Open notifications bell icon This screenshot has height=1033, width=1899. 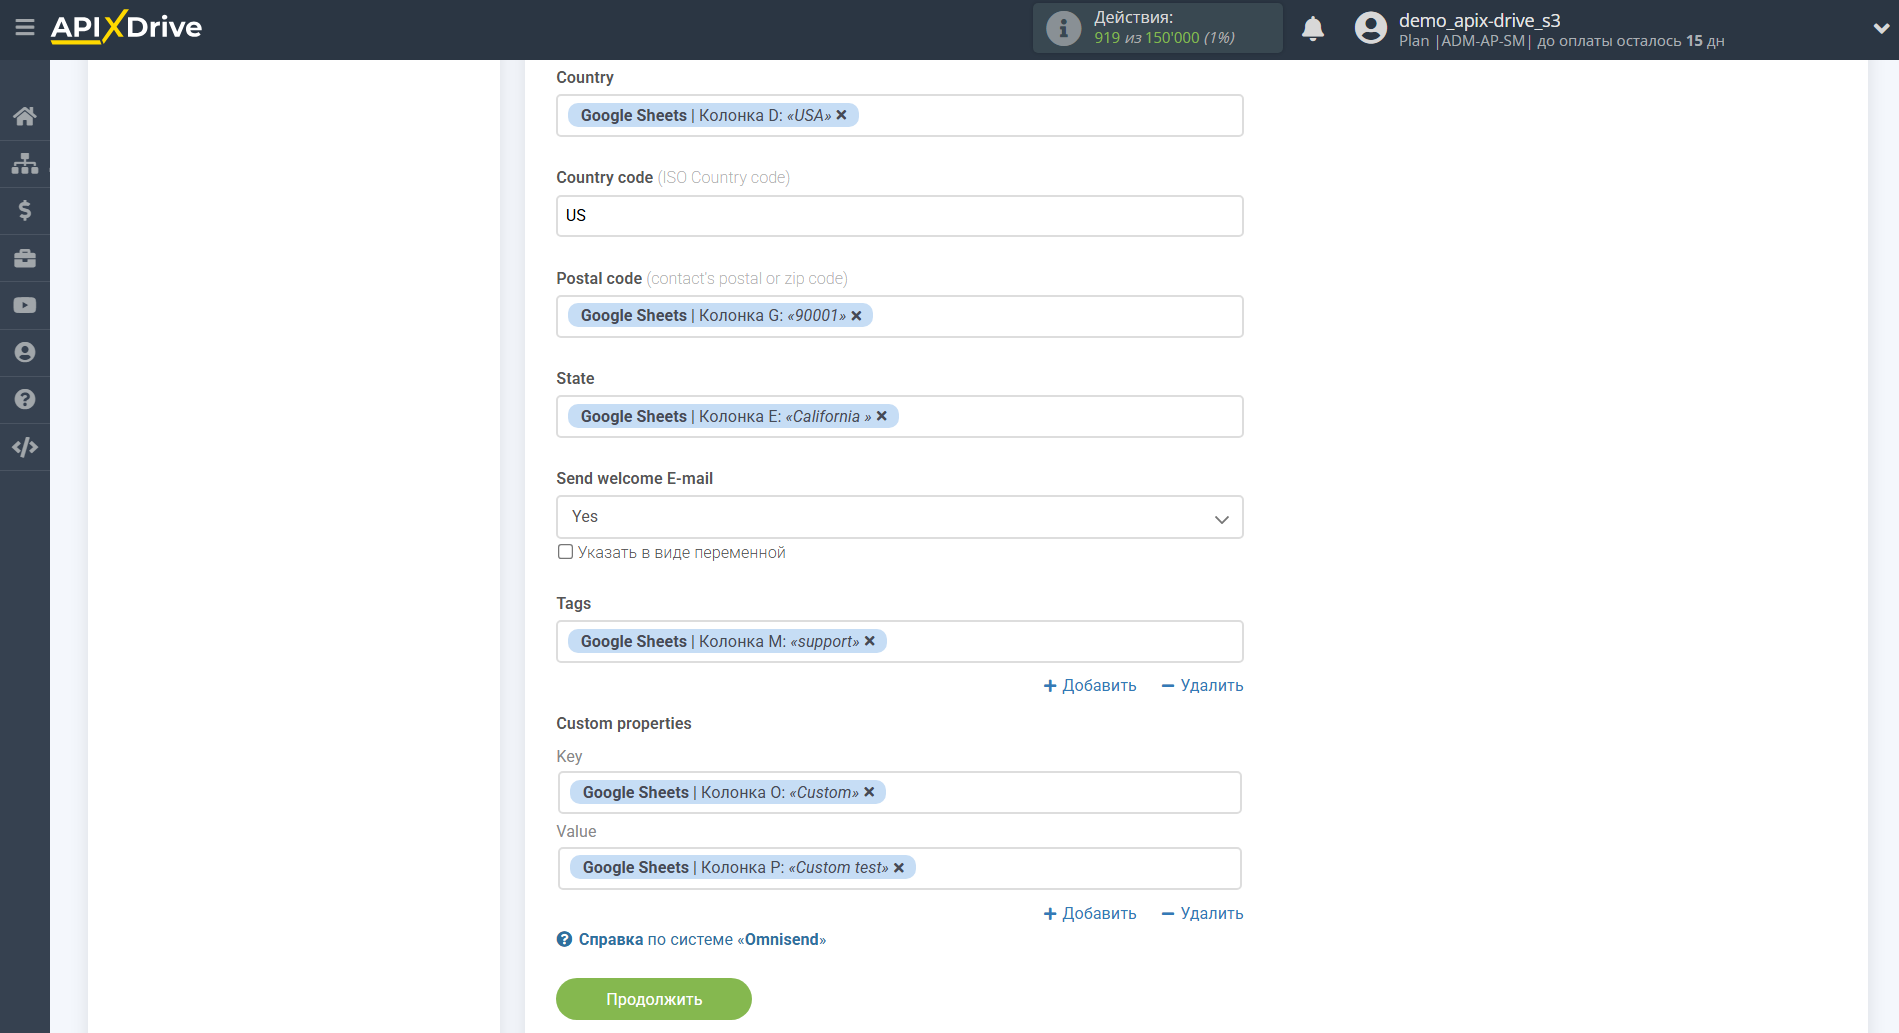1312,29
